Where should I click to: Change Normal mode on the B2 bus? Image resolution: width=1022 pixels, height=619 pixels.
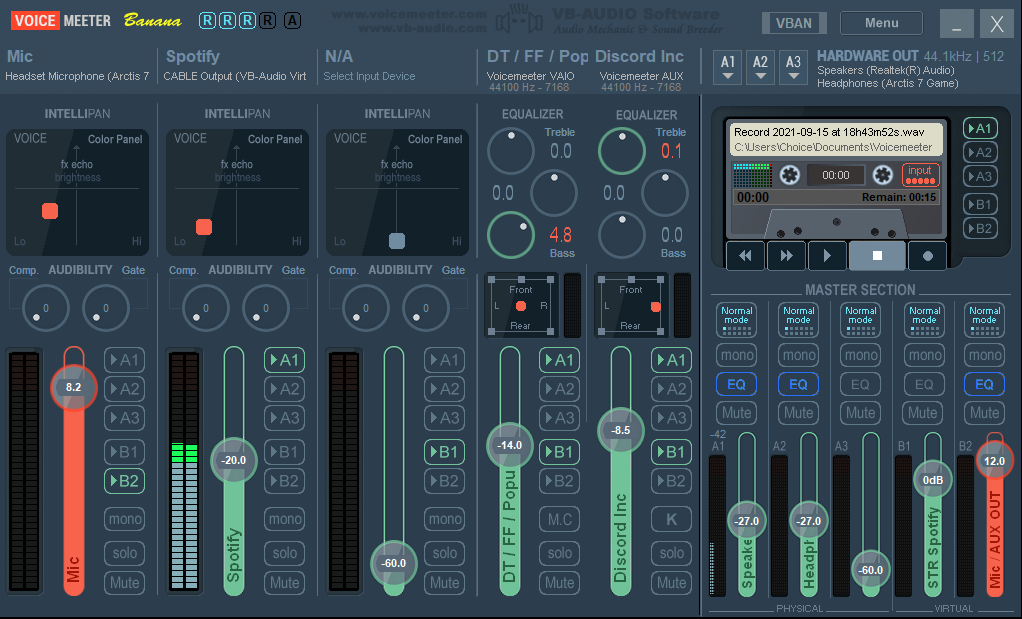tap(984, 319)
